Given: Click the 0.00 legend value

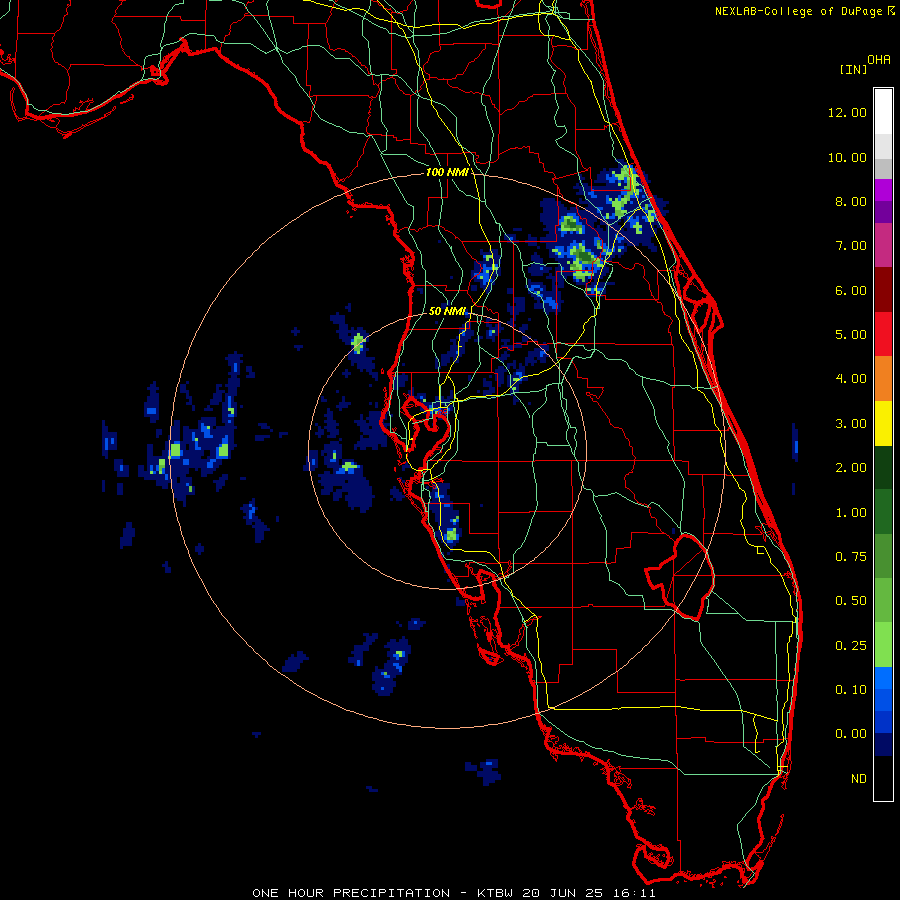Looking at the screenshot, I should (x=851, y=734).
